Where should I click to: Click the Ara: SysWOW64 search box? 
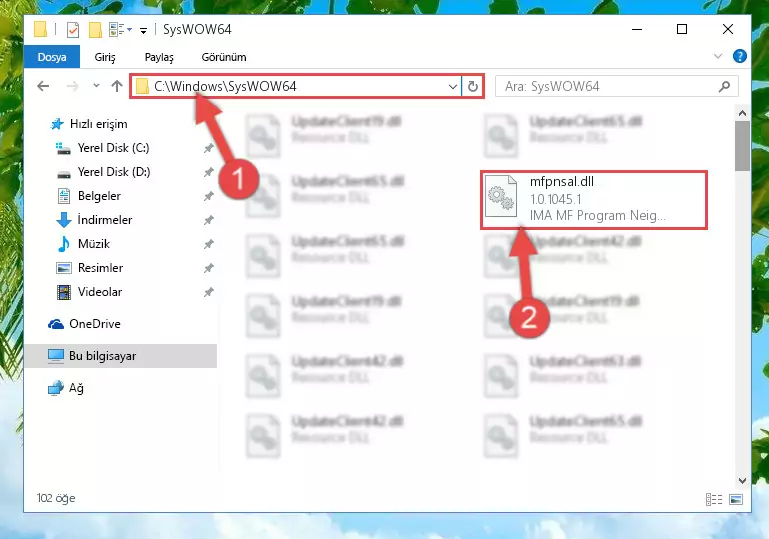616,86
